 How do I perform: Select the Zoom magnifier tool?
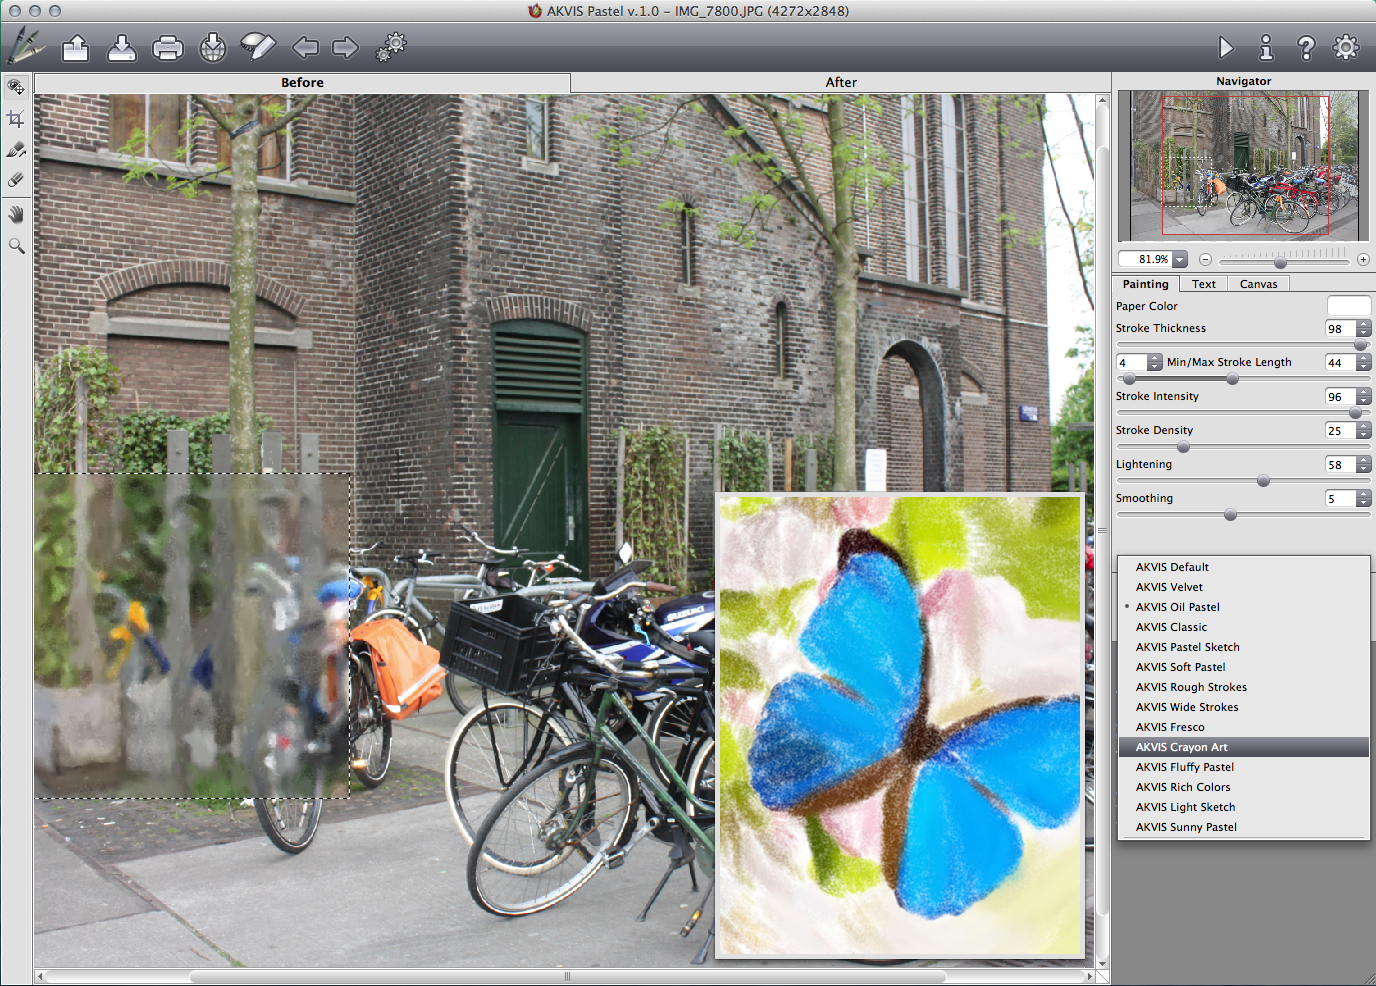[x=16, y=246]
